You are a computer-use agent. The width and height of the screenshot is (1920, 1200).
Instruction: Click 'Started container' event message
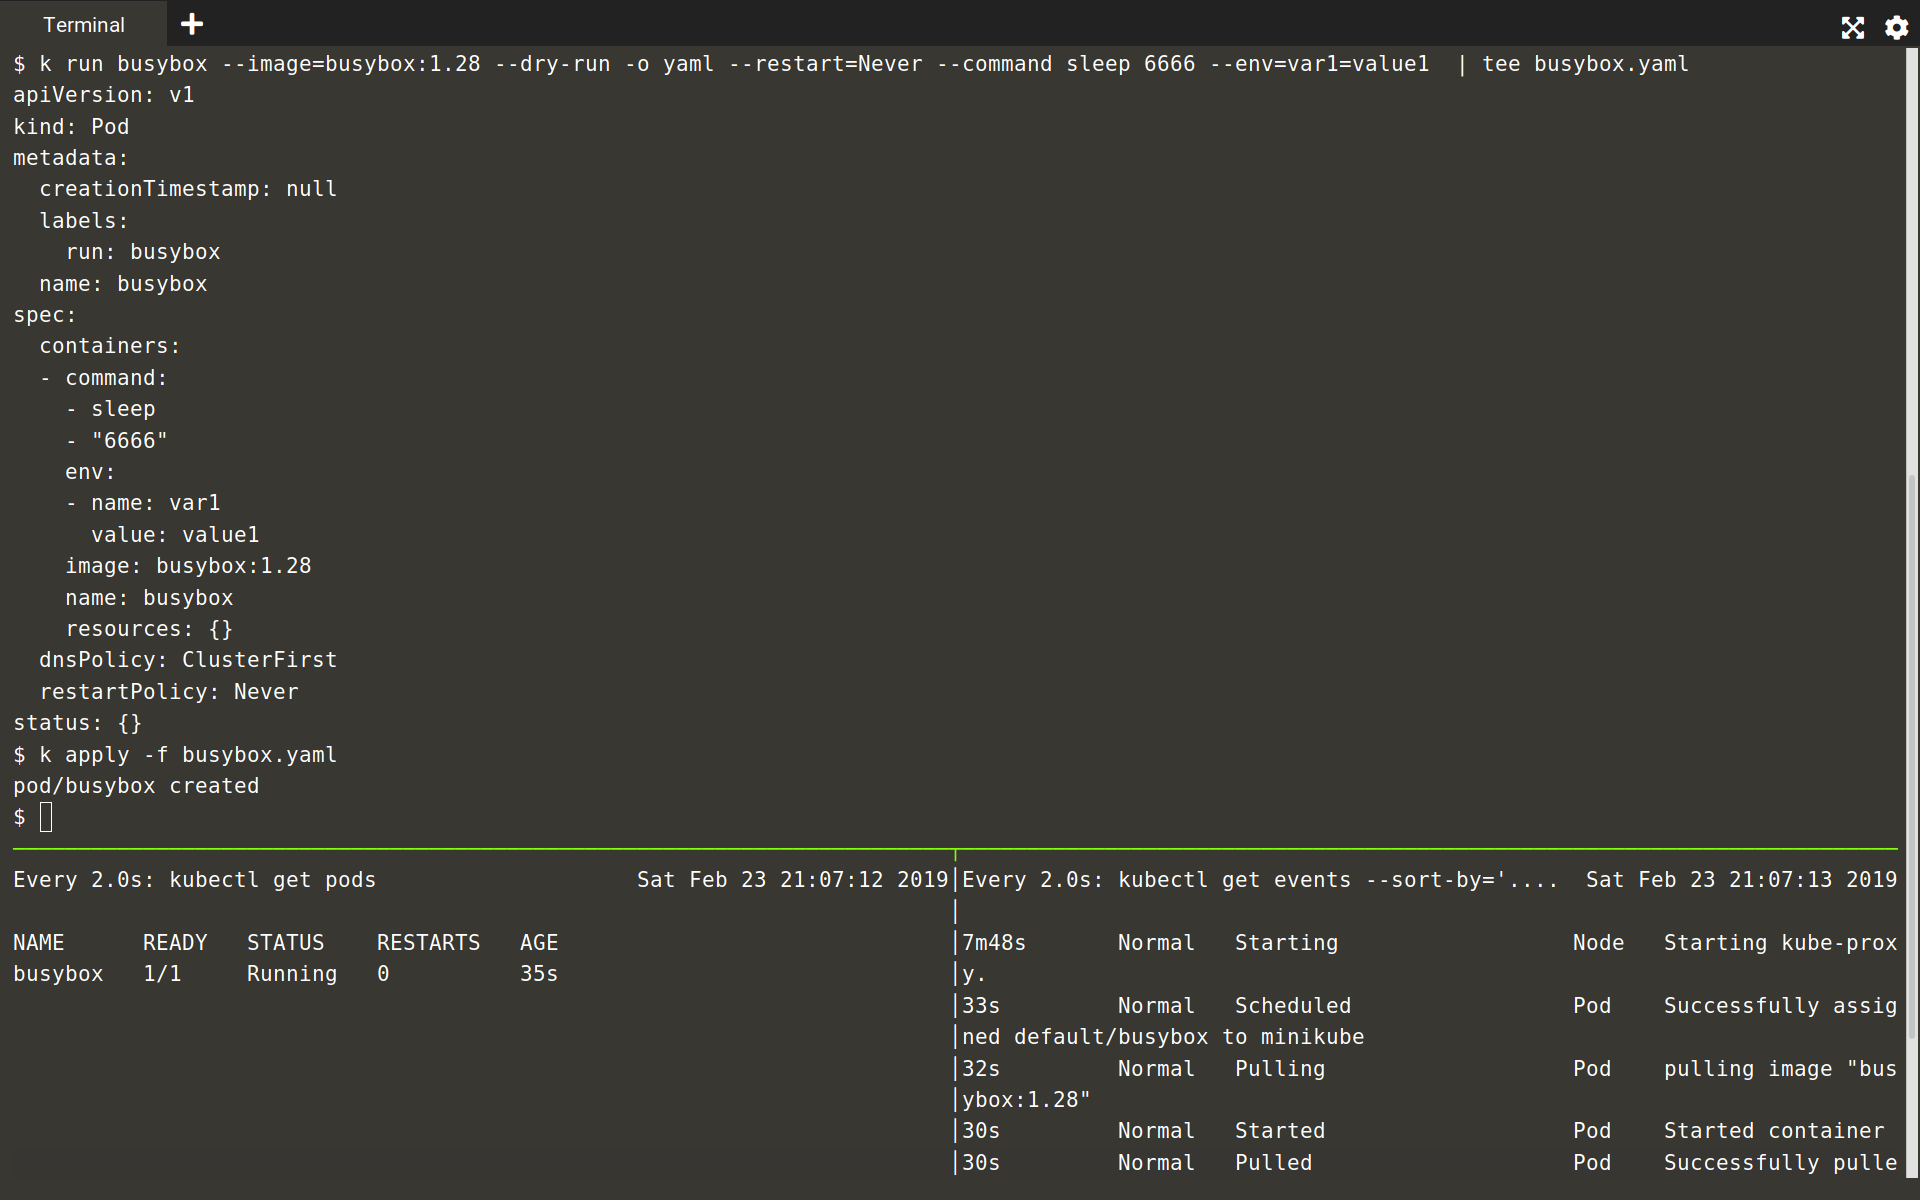click(1774, 1131)
